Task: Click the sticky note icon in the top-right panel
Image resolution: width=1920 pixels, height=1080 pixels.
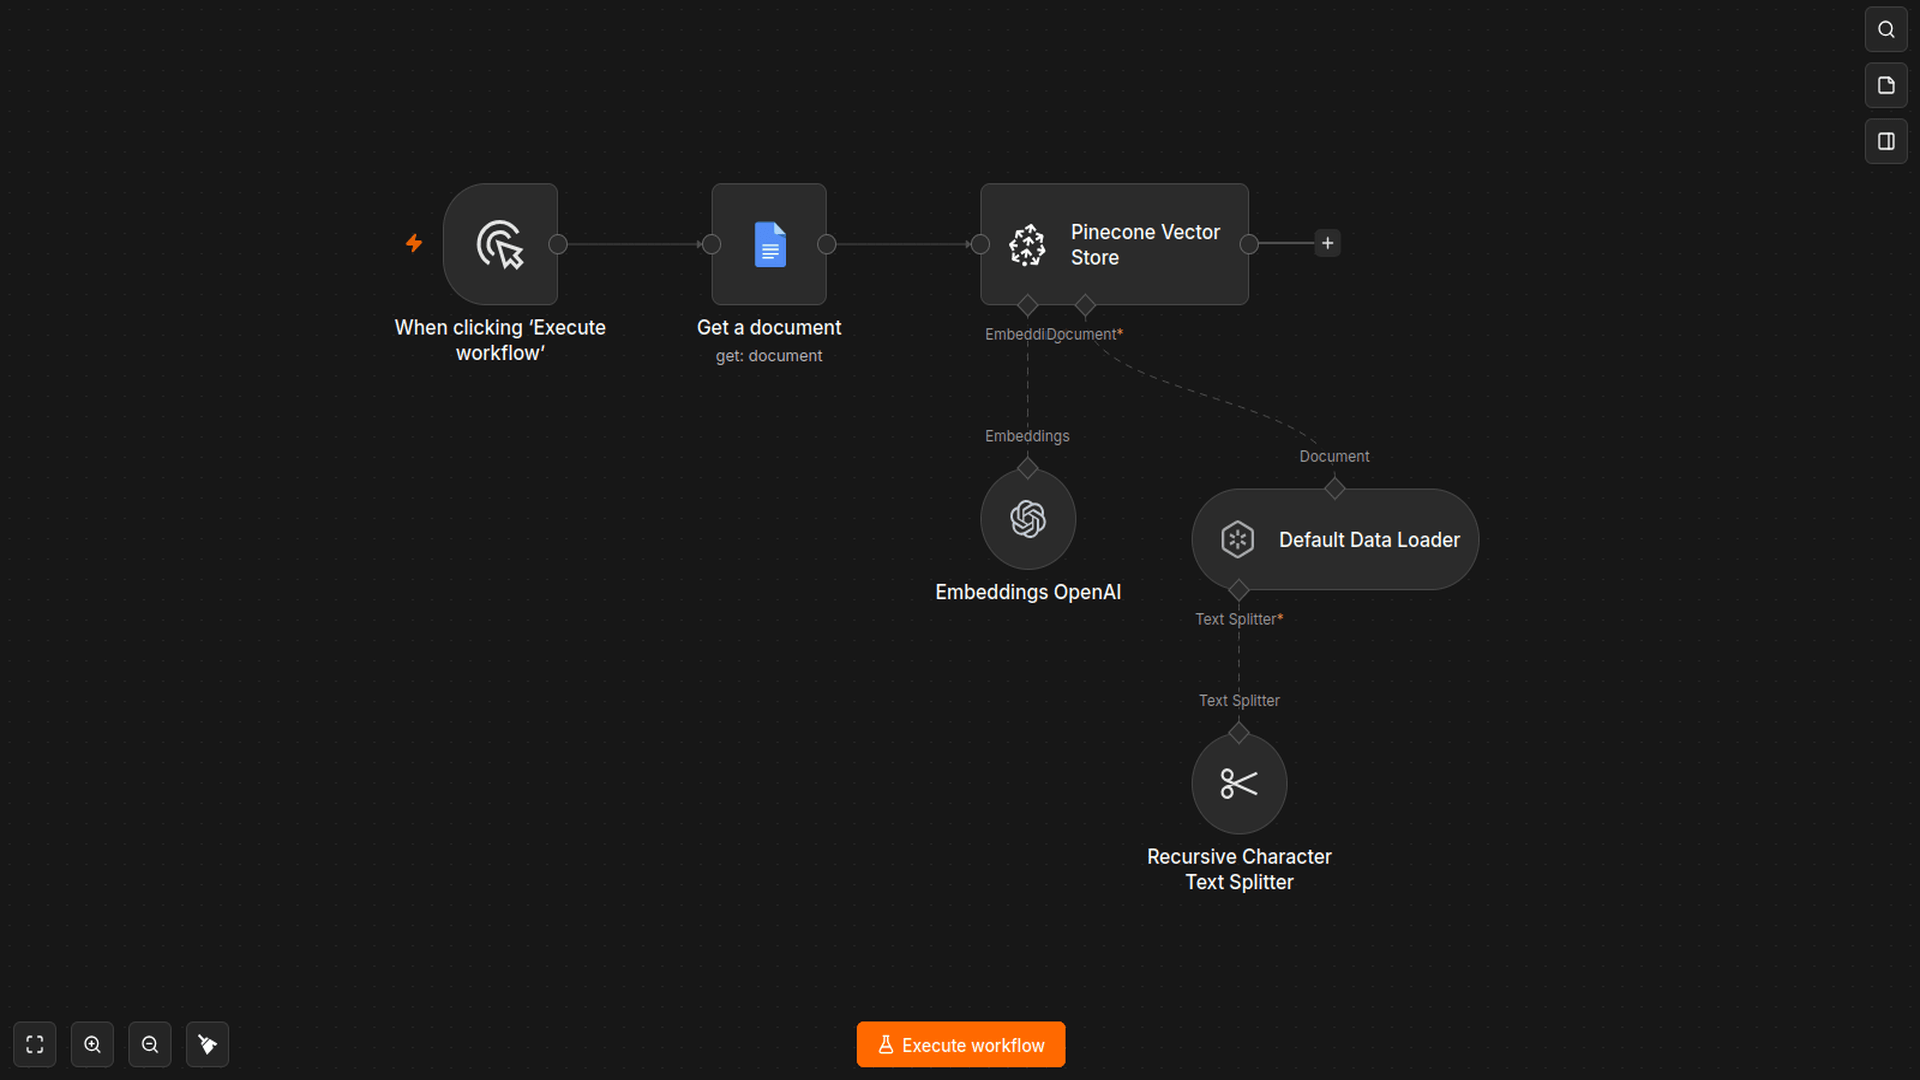Action: [1886, 85]
